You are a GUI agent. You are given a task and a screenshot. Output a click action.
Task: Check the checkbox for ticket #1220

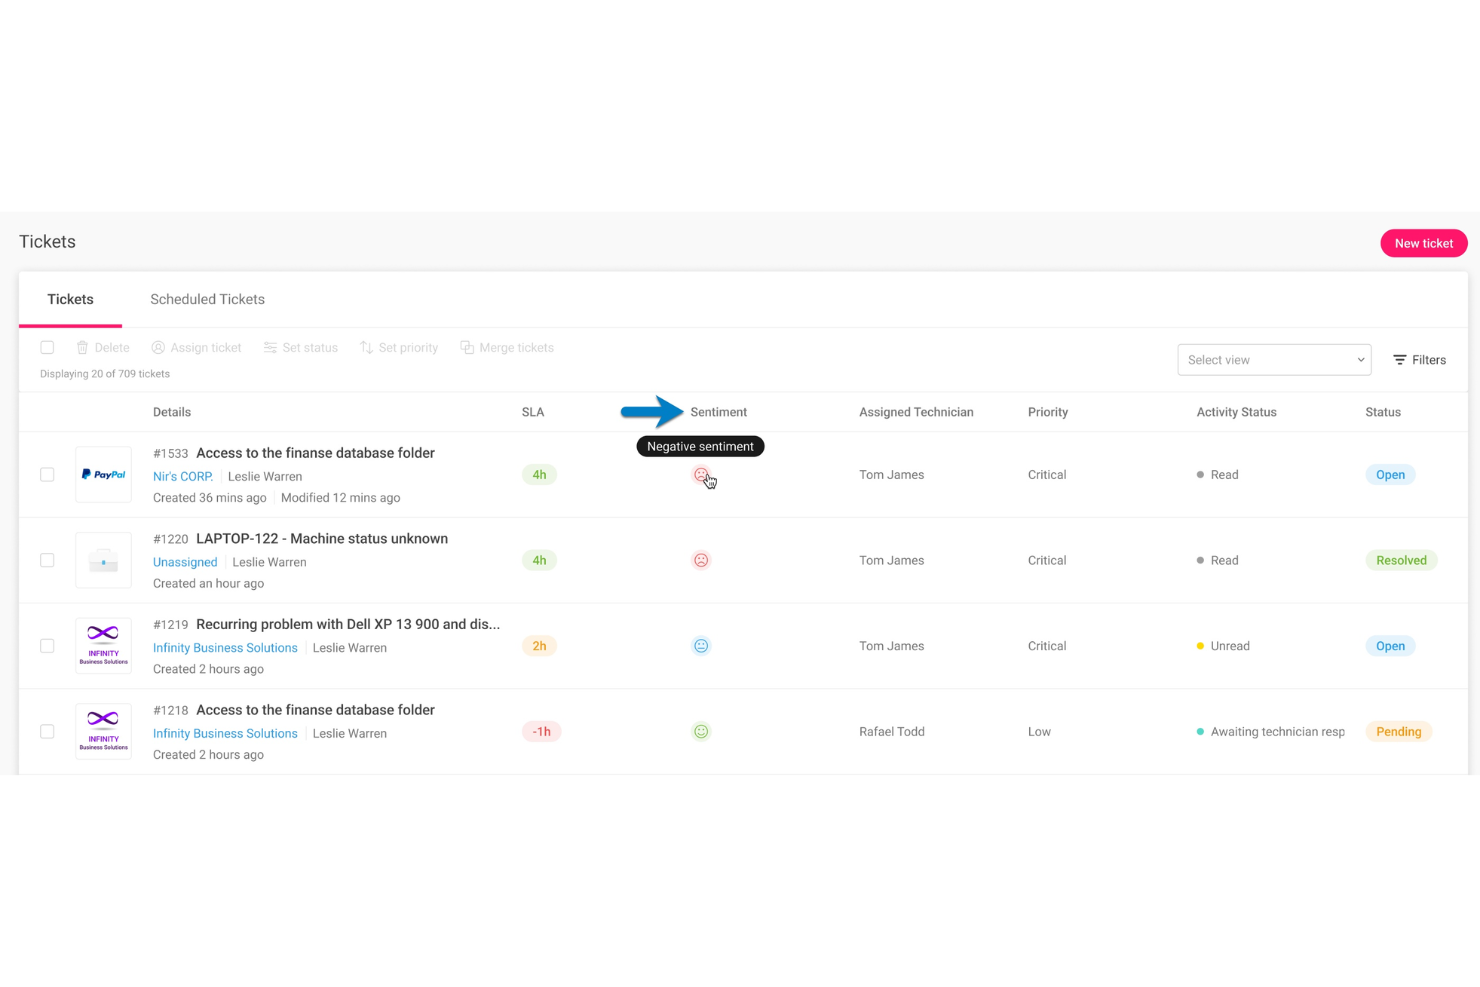[x=47, y=560]
